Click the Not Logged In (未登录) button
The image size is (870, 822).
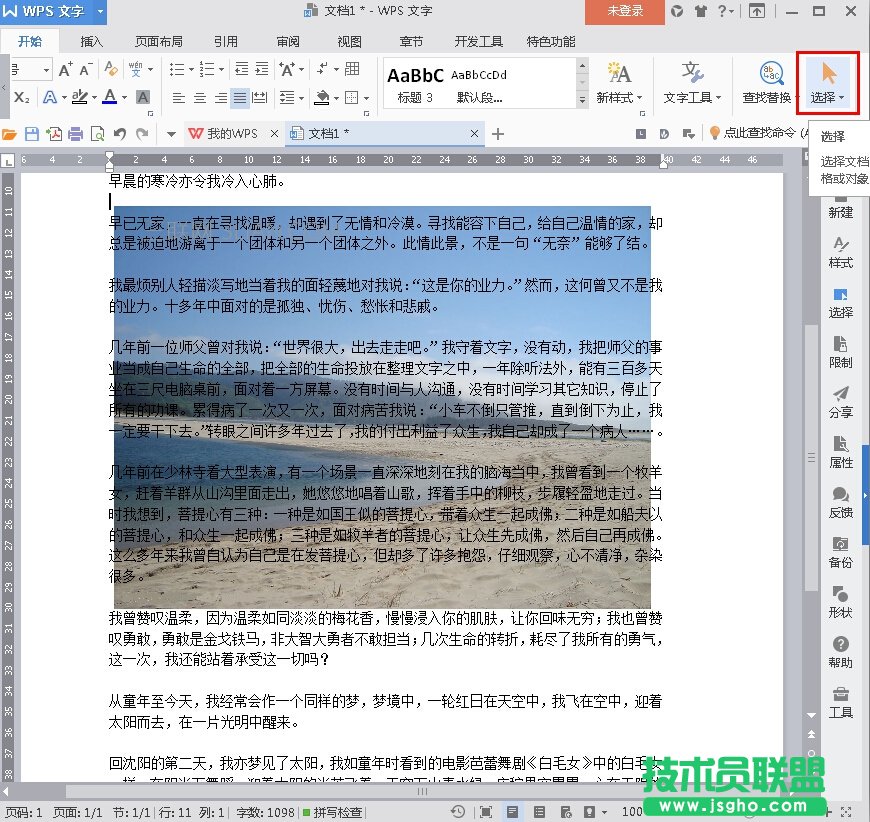626,11
